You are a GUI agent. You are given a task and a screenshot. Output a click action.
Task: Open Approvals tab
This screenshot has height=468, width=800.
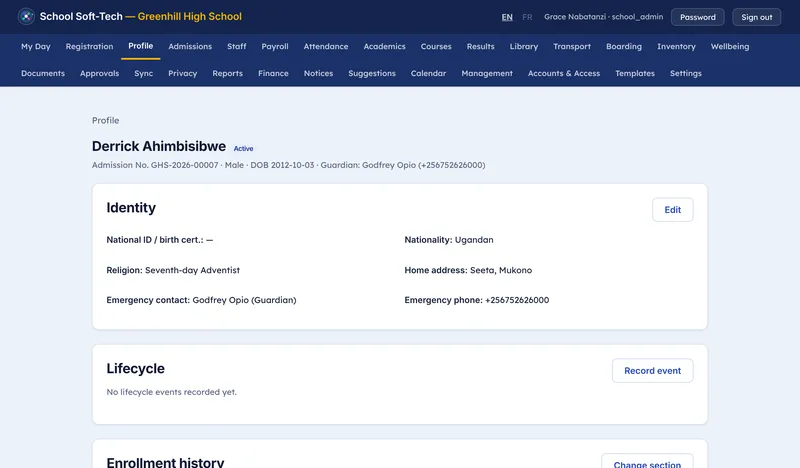pos(99,73)
